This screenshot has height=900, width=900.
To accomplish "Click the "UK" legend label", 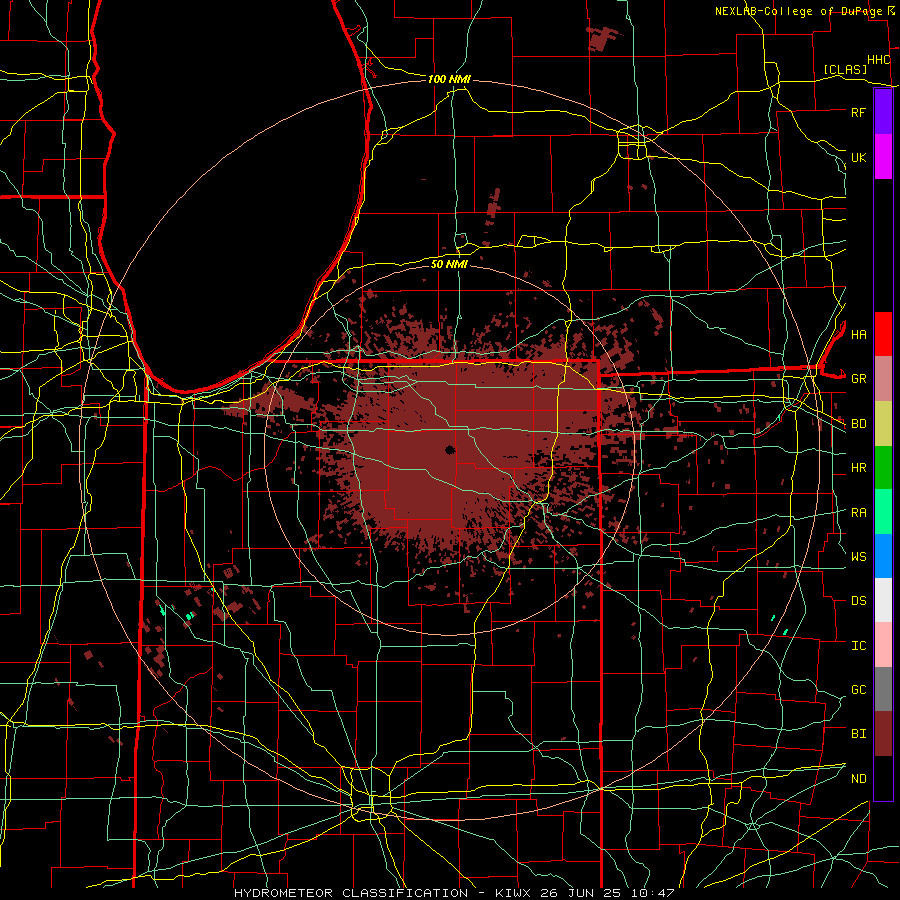I will [858, 157].
